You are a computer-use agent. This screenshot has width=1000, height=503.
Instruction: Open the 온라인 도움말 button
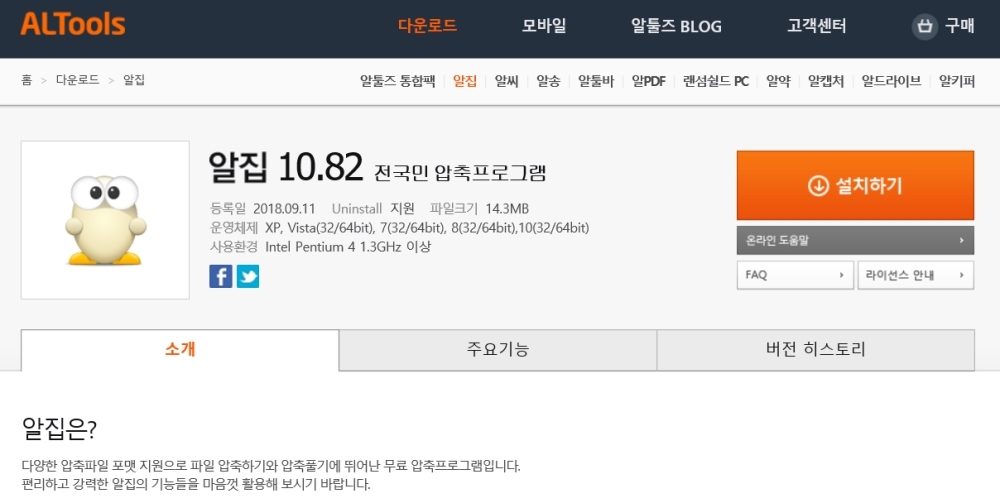(855, 240)
